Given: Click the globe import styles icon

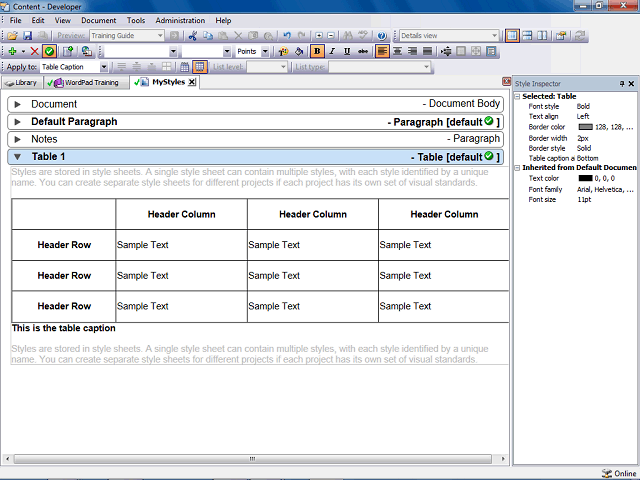Looking at the screenshot, I should click(x=87, y=51).
